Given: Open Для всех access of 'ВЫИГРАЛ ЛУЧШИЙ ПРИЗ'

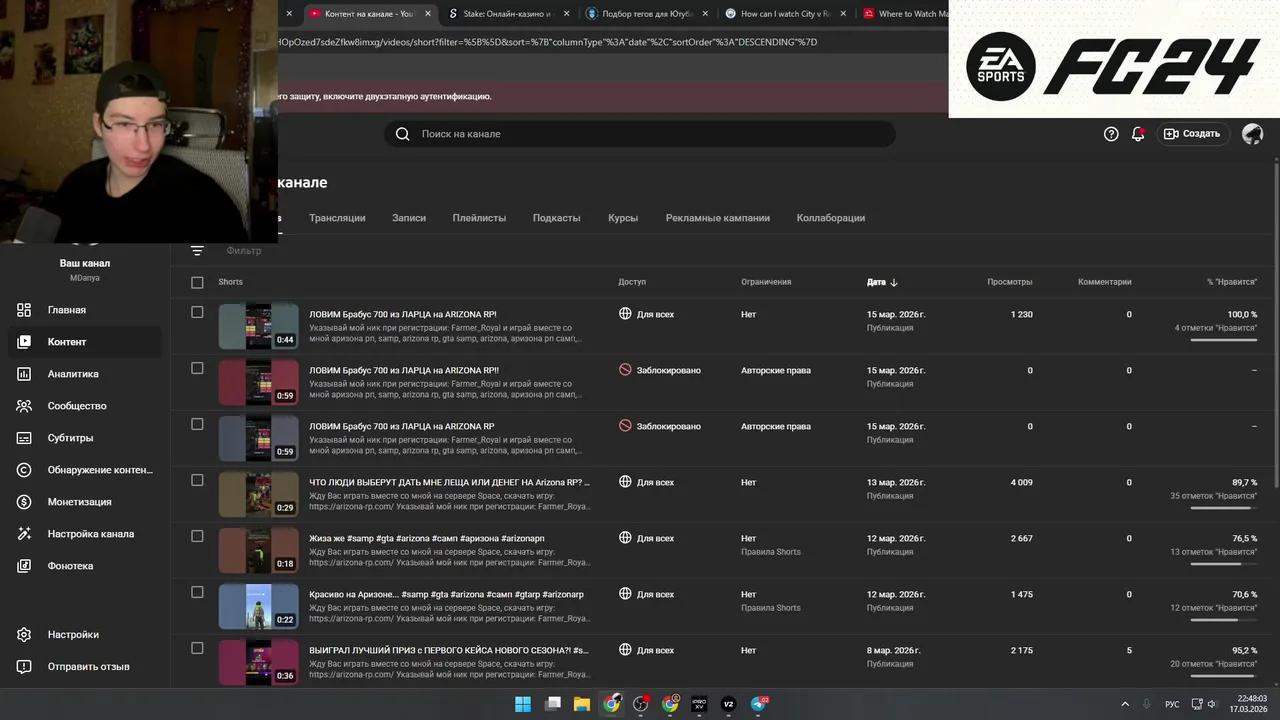Looking at the screenshot, I should click(647, 650).
